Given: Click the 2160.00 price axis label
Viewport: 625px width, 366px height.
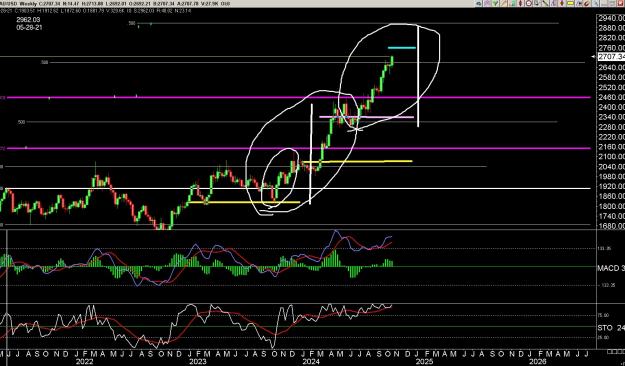Looking at the screenshot, I should pos(612,147).
